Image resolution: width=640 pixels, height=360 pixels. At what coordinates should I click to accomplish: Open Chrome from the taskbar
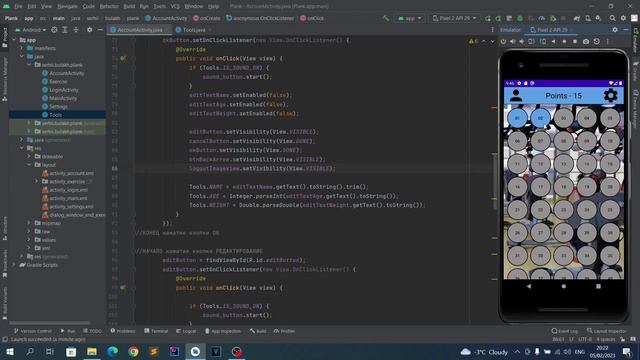point(133,351)
